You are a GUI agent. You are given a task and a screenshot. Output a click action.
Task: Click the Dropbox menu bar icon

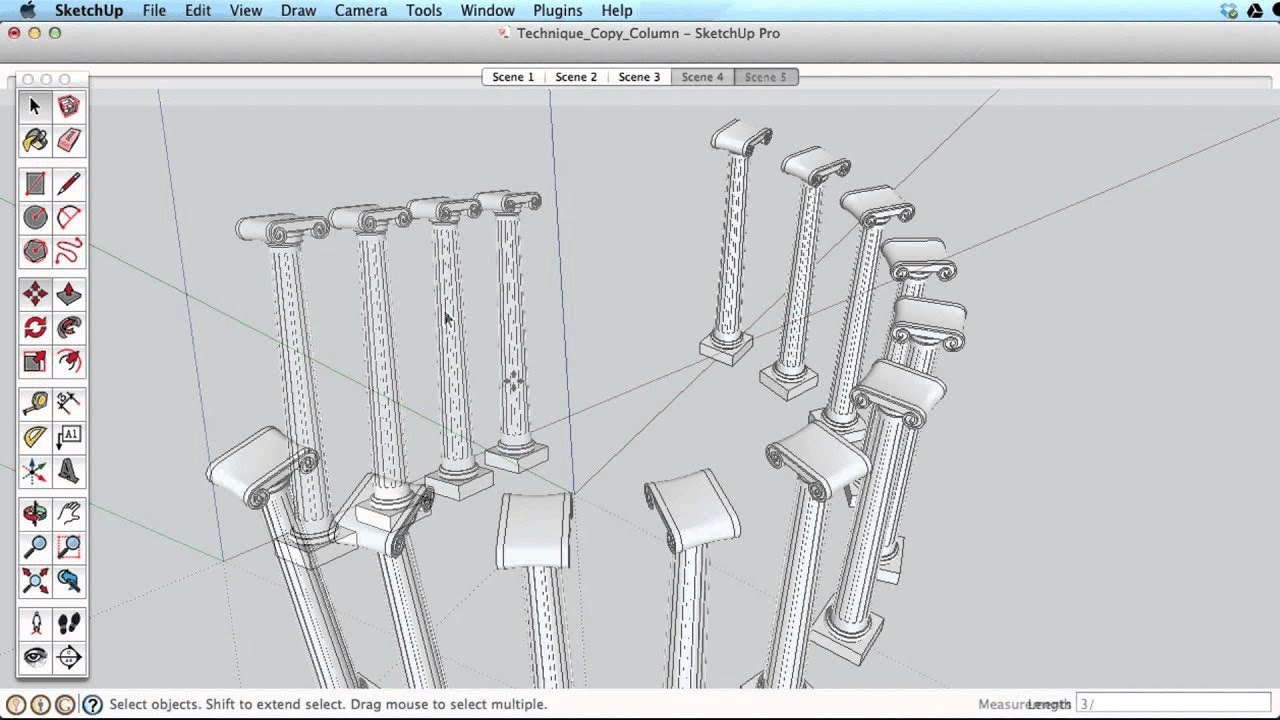[1229, 11]
